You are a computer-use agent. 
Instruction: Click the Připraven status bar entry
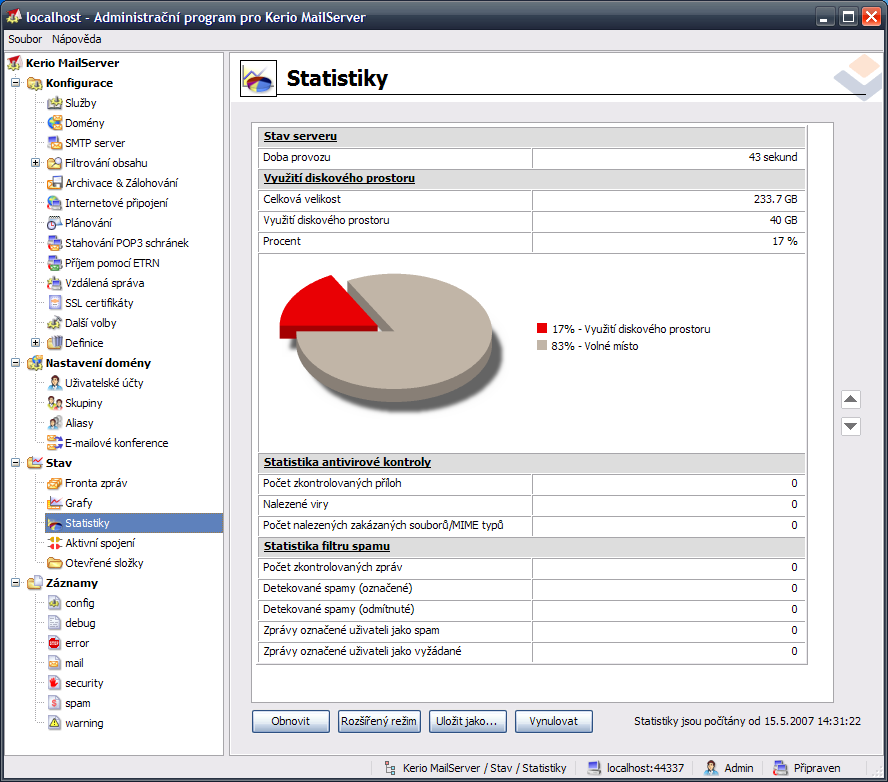point(817,768)
